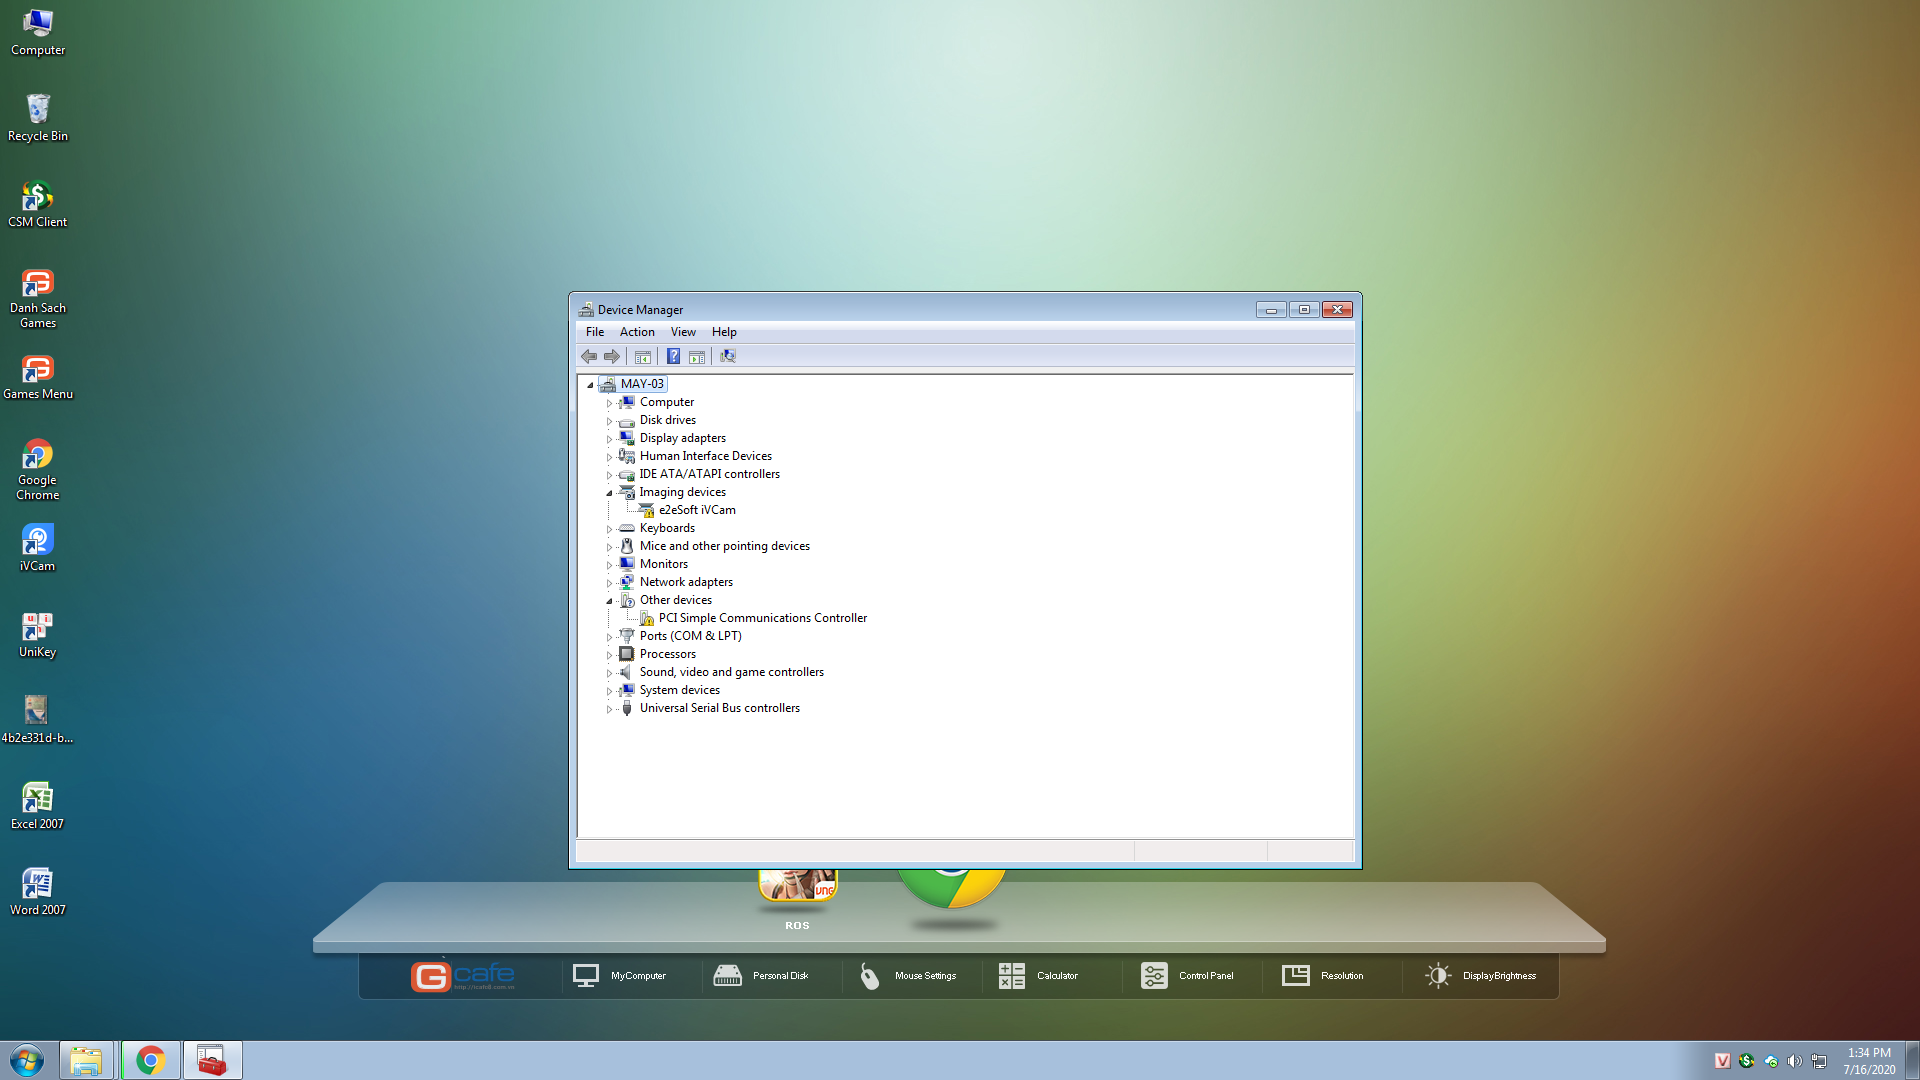This screenshot has width=1920, height=1080.
Task: Collapse the Other devices node
Action: click(609, 601)
